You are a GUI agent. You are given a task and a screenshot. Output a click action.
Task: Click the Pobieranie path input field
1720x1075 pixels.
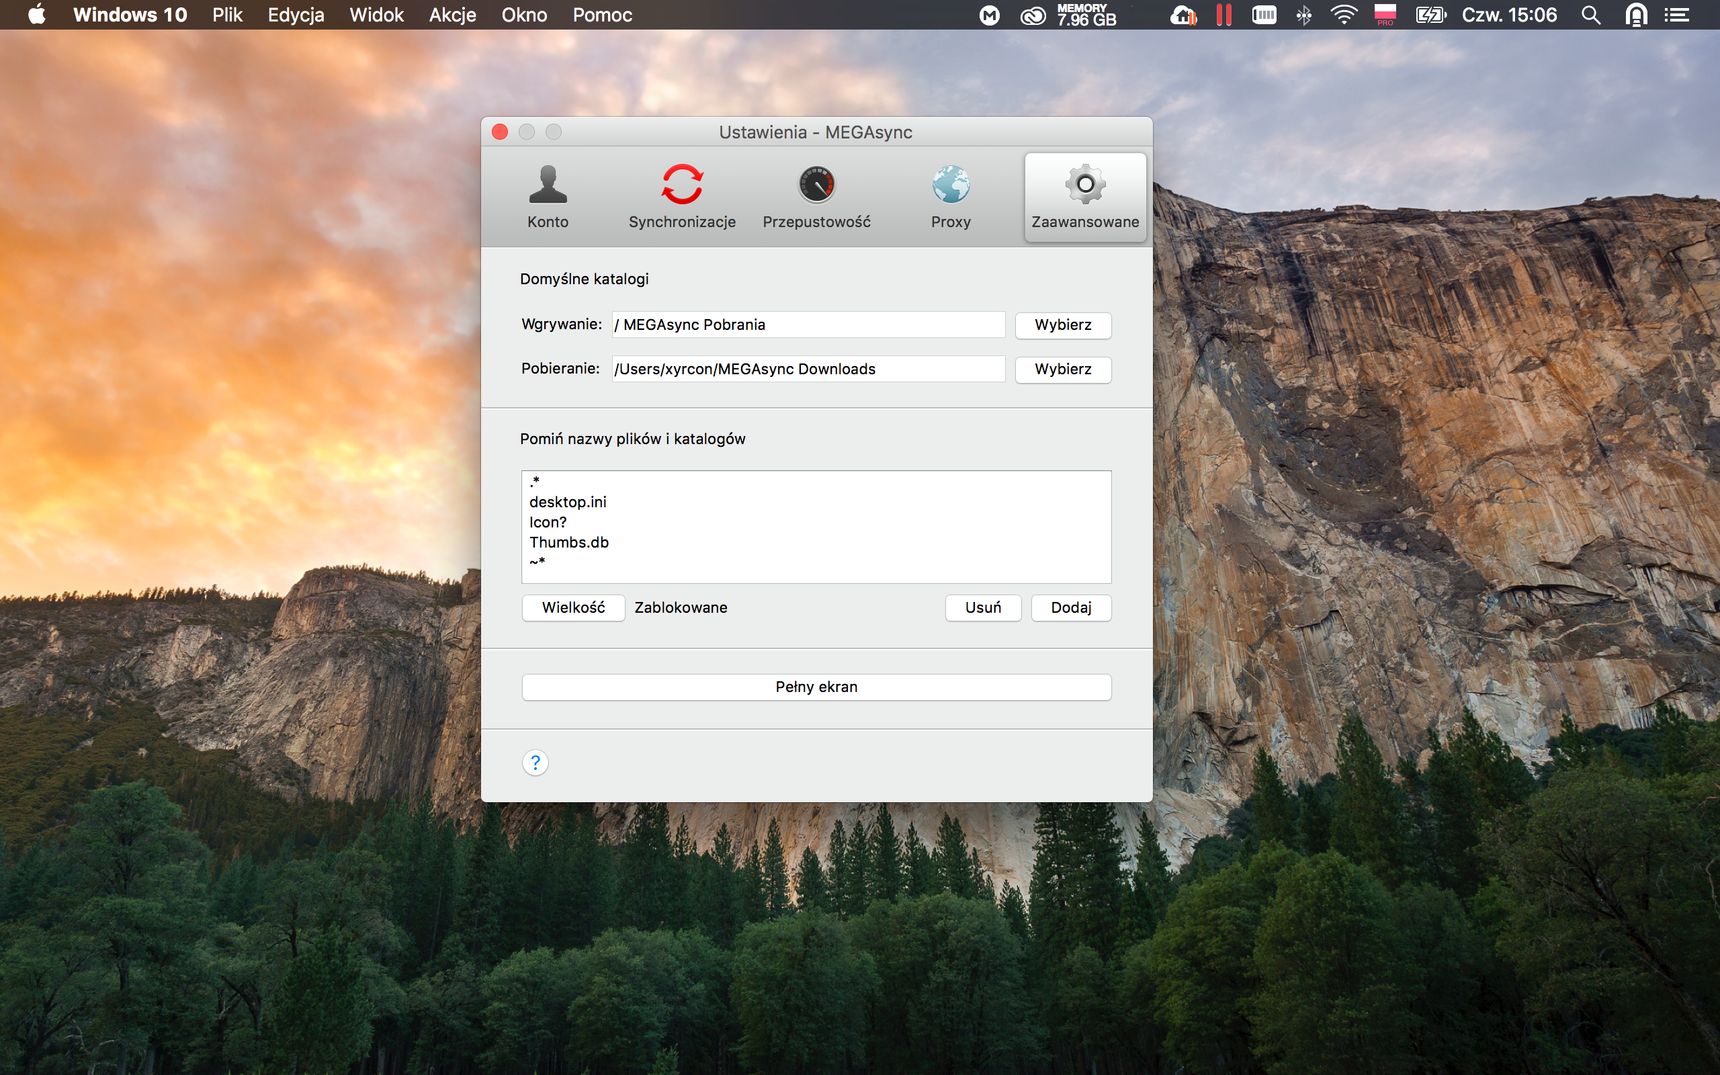tap(808, 369)
